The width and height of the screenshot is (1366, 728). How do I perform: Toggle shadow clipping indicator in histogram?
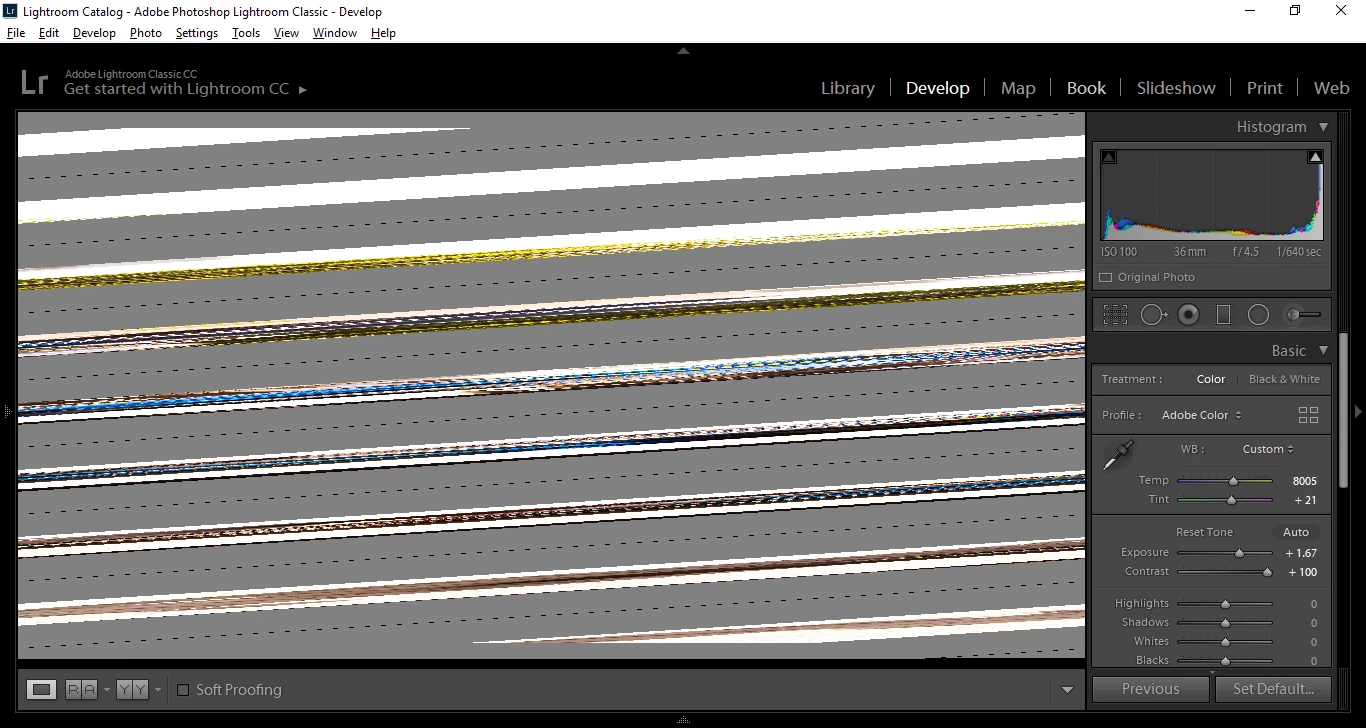[1108, 157]
